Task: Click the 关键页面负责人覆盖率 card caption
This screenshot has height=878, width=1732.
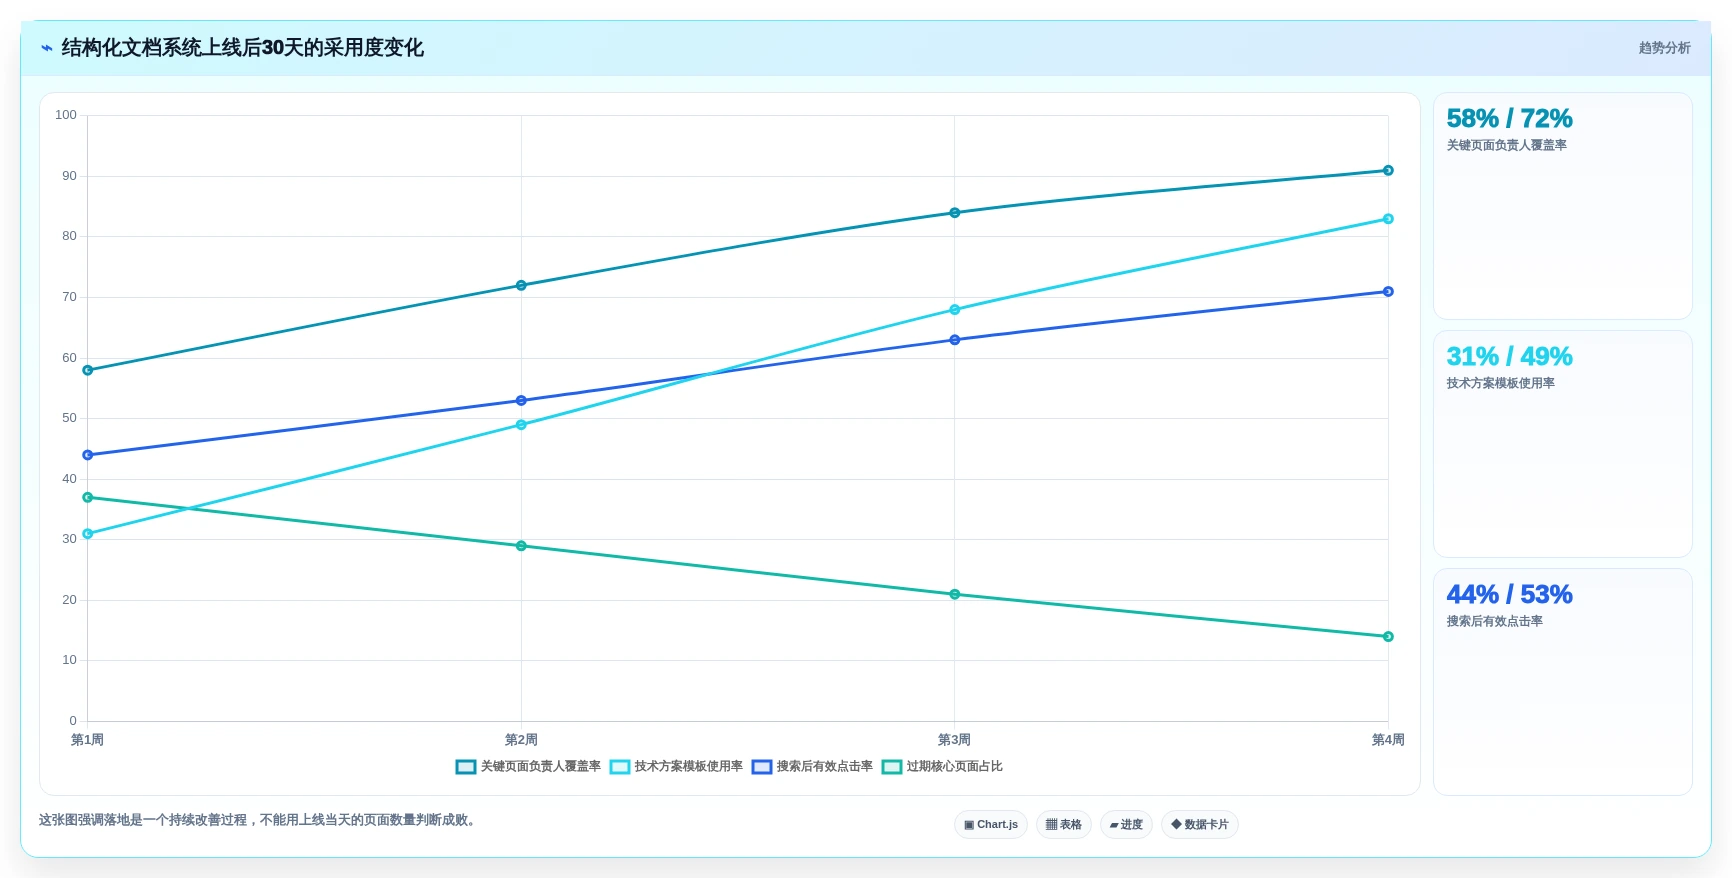Action: pos(1506,145)
